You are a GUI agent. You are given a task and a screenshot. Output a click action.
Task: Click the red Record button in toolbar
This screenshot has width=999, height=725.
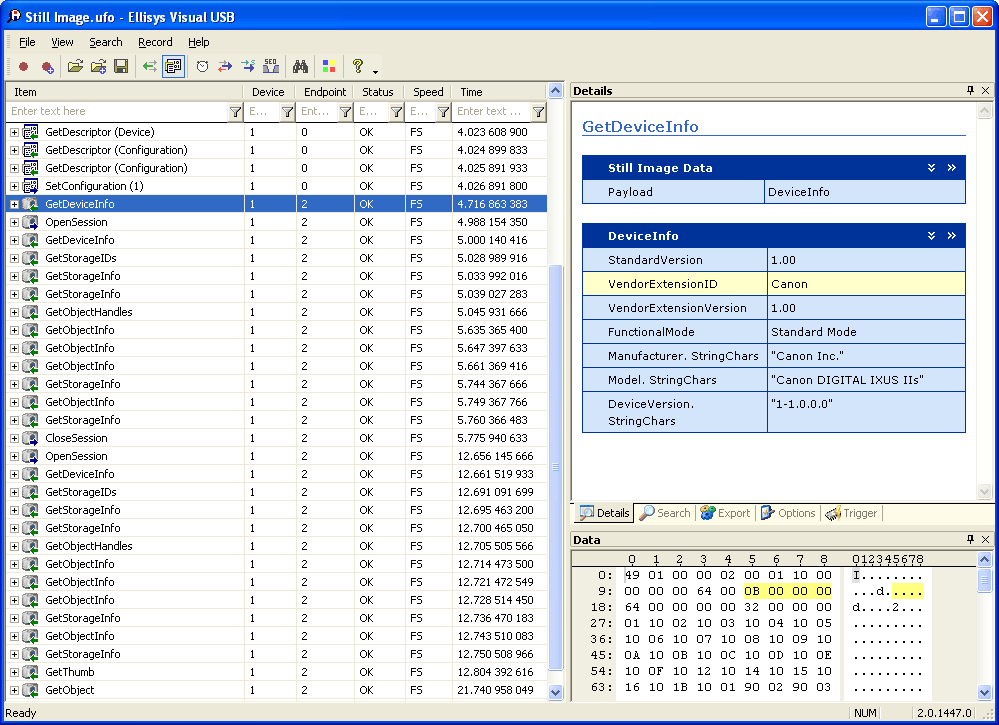(23, 67)
